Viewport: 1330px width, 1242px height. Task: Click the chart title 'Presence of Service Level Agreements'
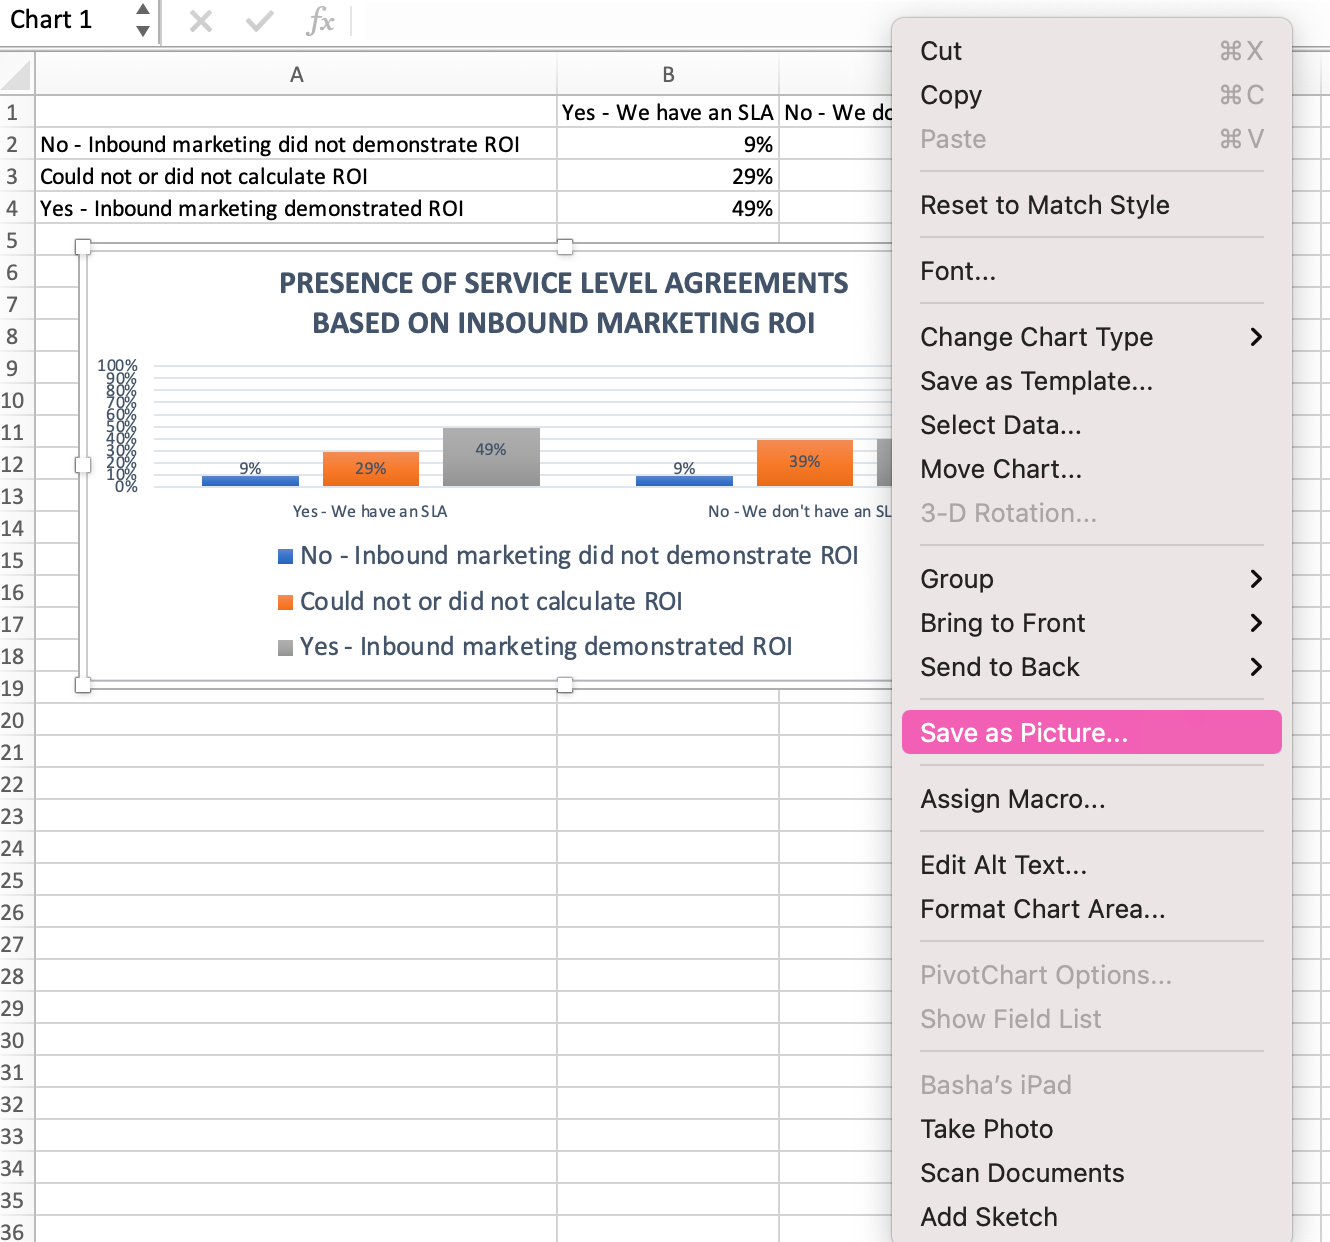(x=564, y=303)
